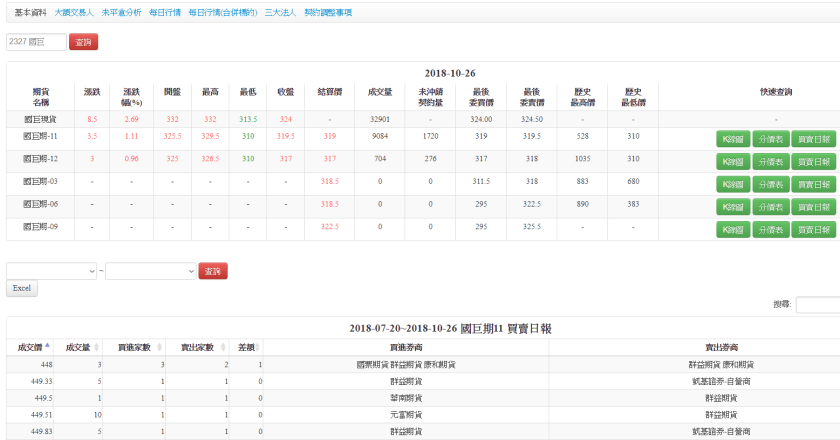Open K線圖 for 國巨期-11
This screenshot has height=440, width=840.
pyautogui.click(x=732, y=139)
